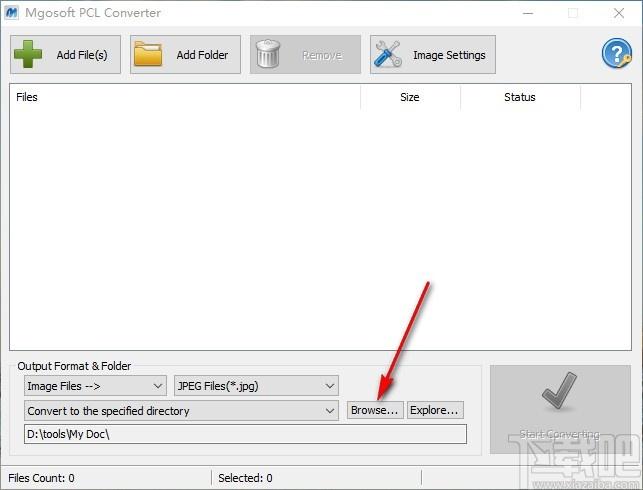
Task: Click the Add Folder button
Action: click(185, 55)
